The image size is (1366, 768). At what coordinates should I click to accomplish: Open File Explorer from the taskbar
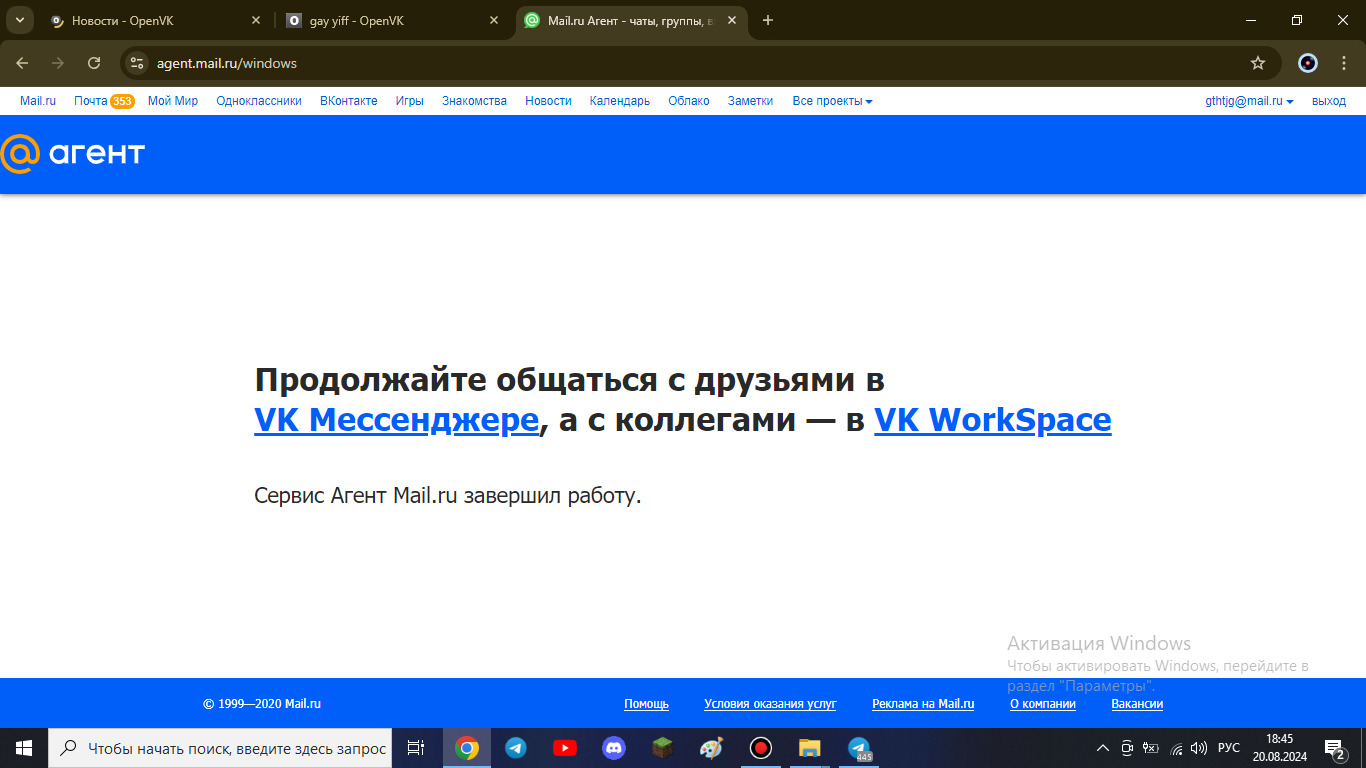point(809,748)
